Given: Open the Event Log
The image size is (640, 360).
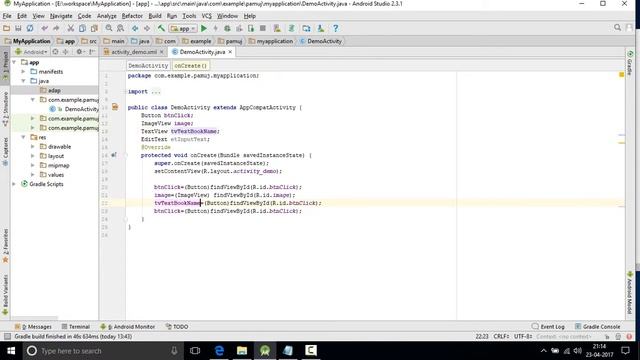Looking at the screenshot, I should (x=548, y=327).
